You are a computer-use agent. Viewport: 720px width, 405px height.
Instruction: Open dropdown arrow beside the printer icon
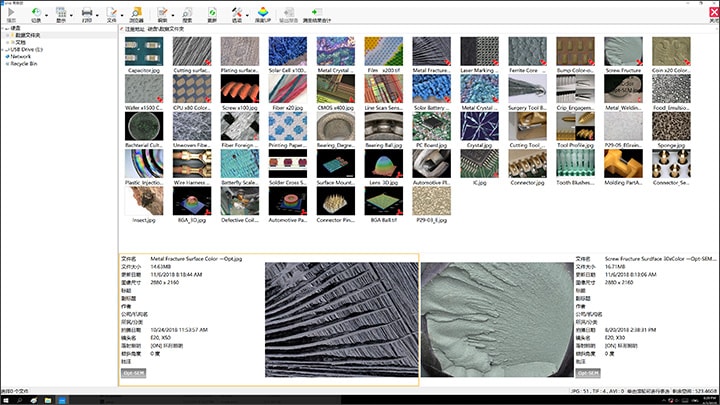click(99, 15)
